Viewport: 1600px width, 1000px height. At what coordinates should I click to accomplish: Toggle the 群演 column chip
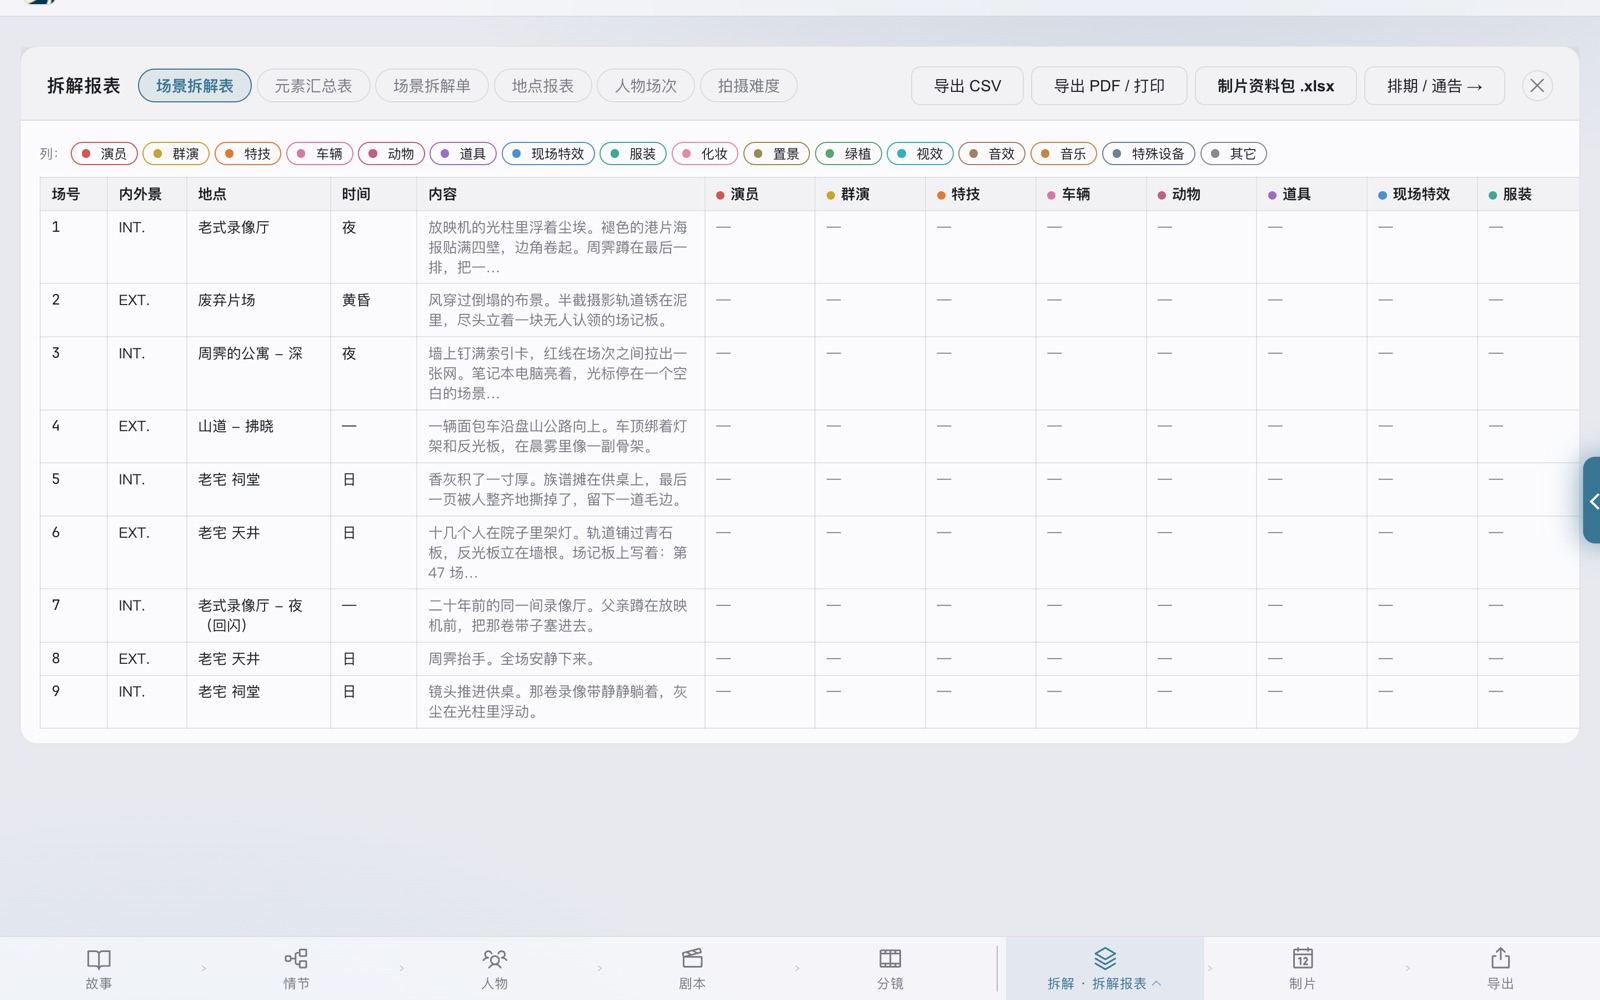click(x=176, y=154)
